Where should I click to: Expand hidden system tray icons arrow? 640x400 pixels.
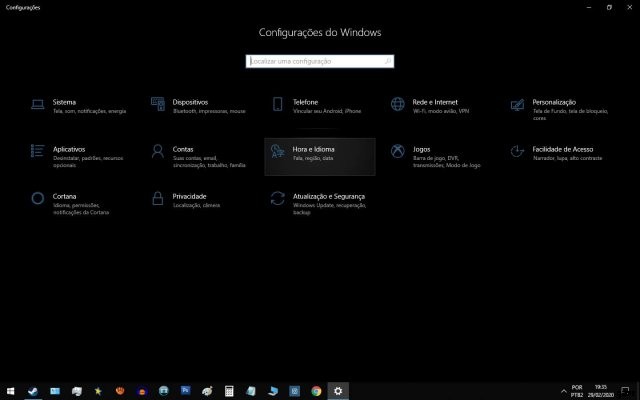coord(564,391)
